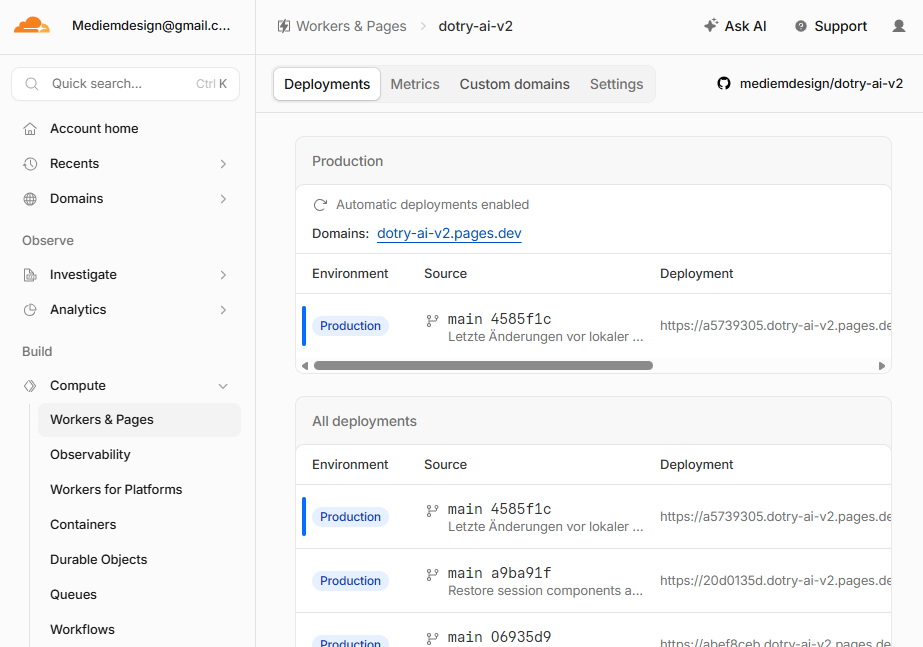Screen dimensions: 923x647
Task: Open the a5739305 URL in All deployments
Action: point(775,516)
